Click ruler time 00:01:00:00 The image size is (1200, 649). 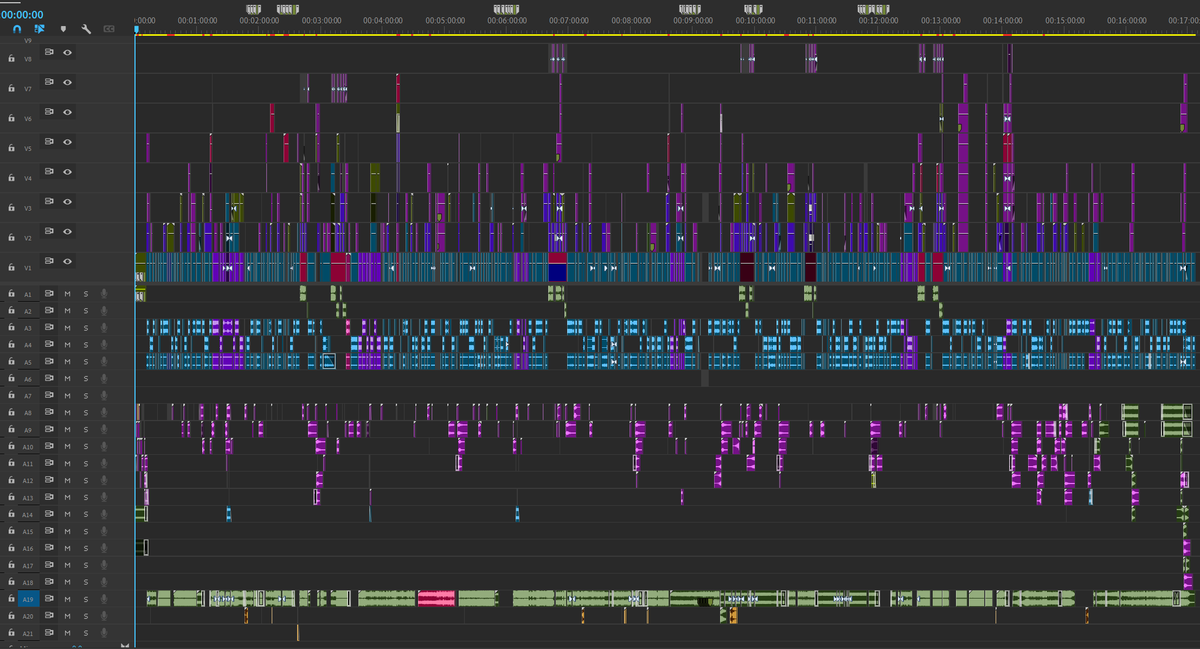click(197, 20)
